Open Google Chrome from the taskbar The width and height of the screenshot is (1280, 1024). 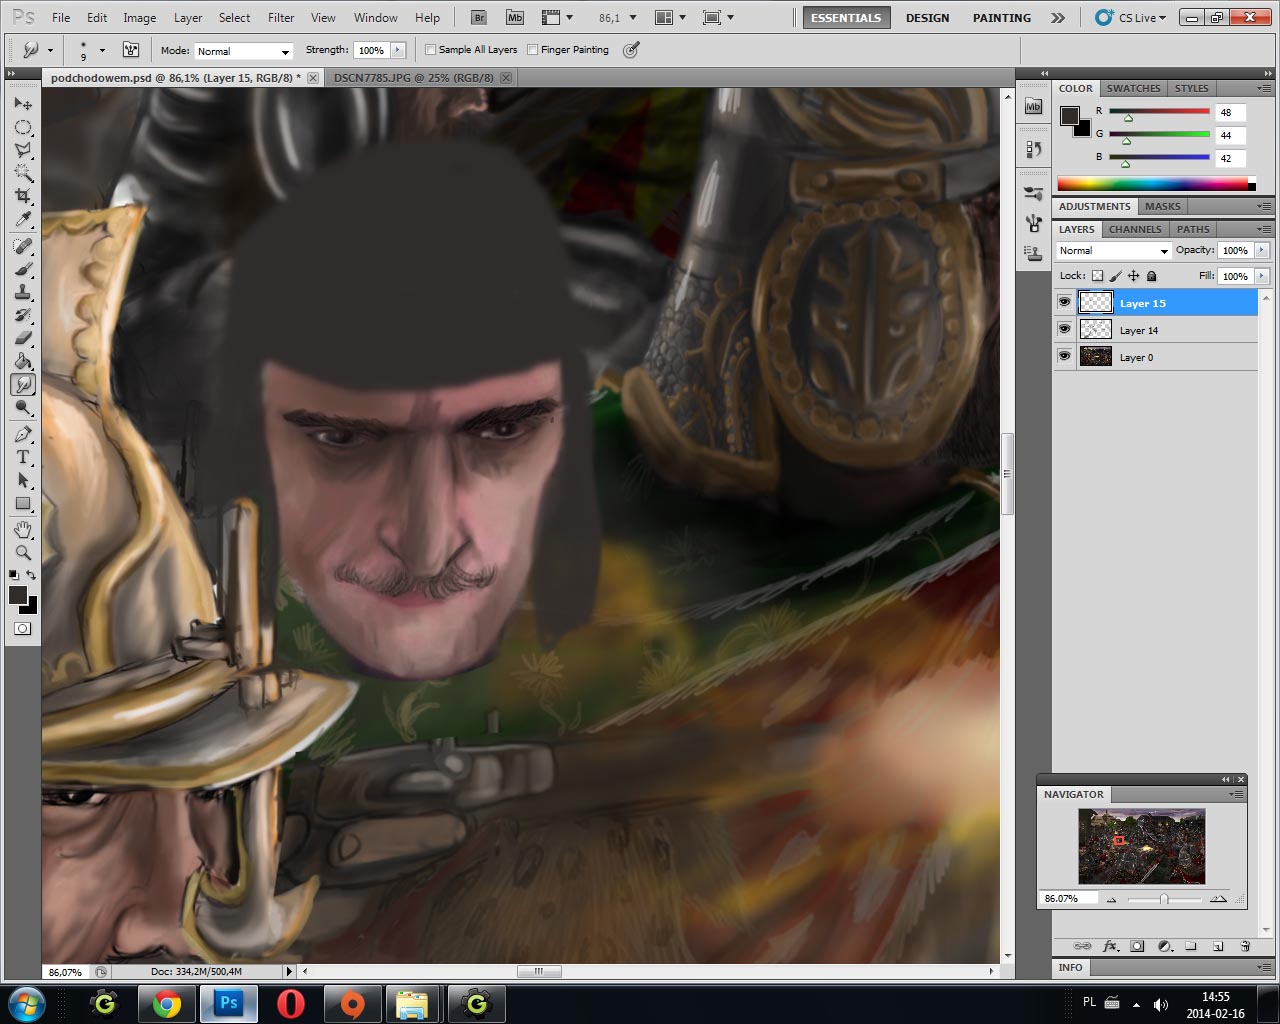[x=166, y=1003]
